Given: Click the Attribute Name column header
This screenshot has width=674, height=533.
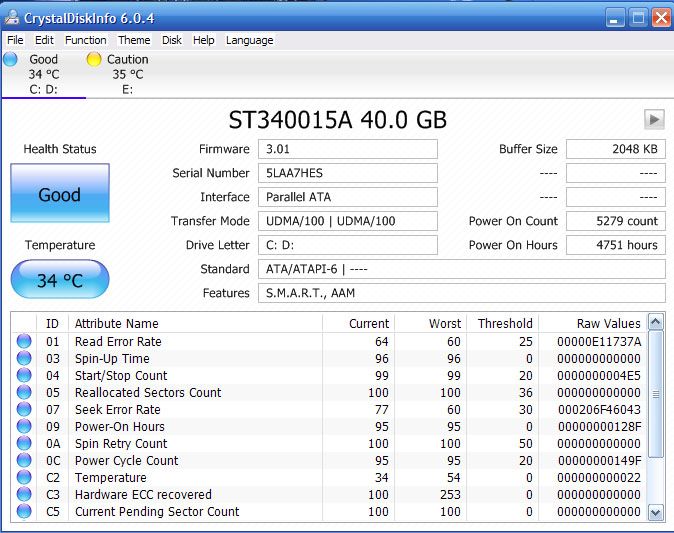Looking at the screenshot, I should click(195, 323).
